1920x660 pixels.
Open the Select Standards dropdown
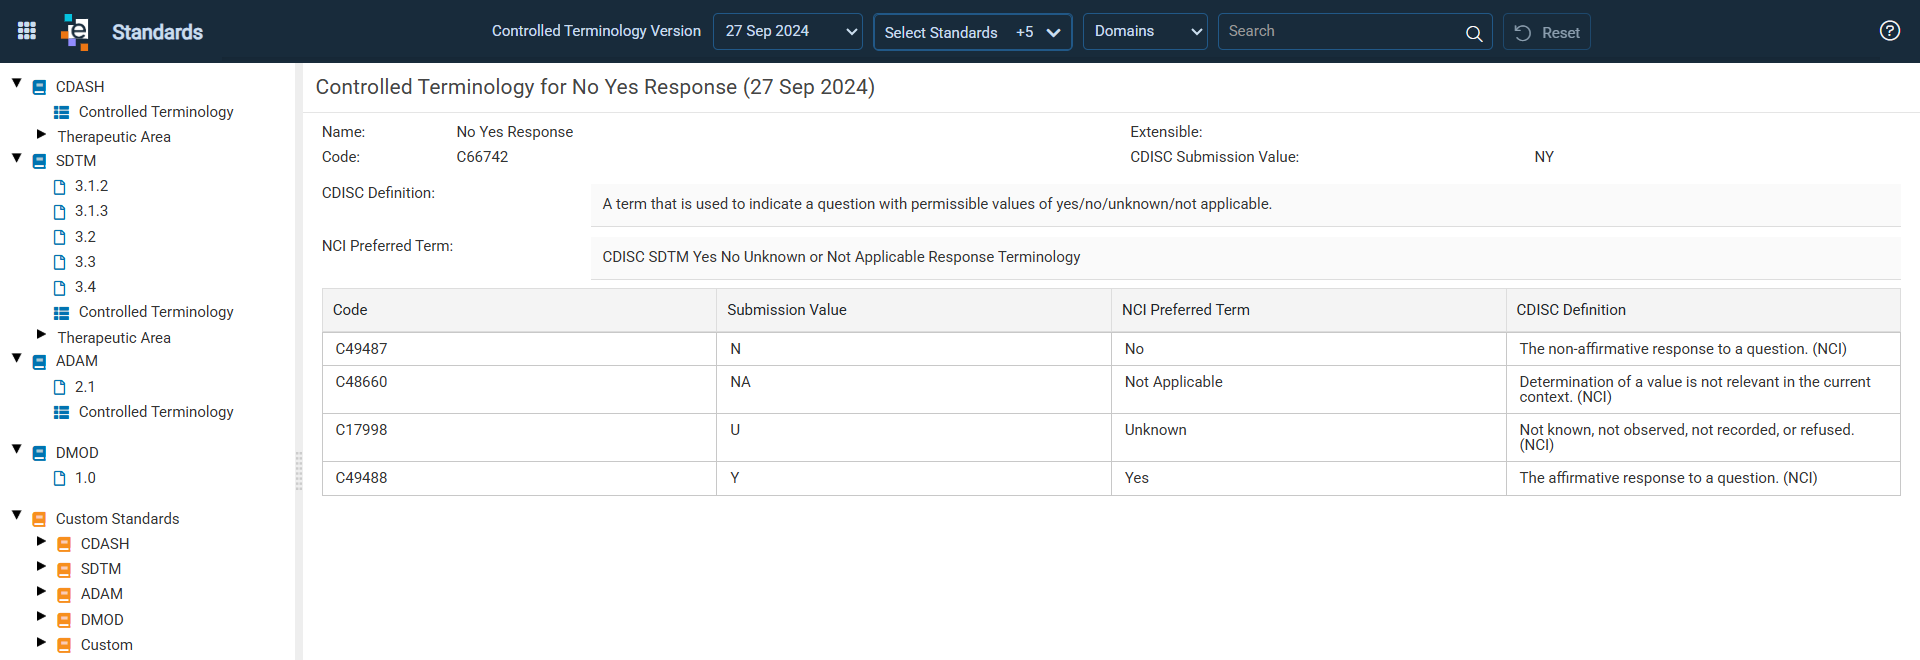point(972,32)
